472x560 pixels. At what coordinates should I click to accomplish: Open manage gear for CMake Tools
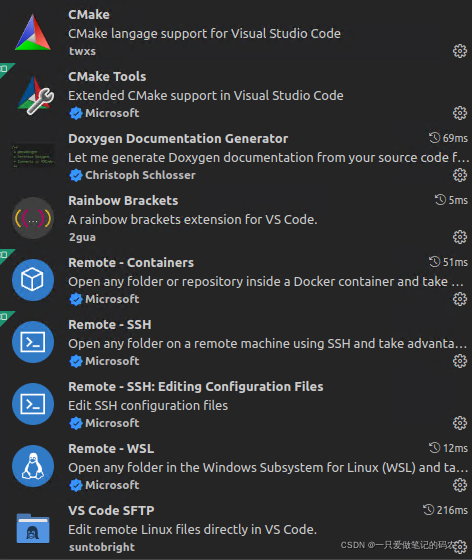[x=460, y=113]
